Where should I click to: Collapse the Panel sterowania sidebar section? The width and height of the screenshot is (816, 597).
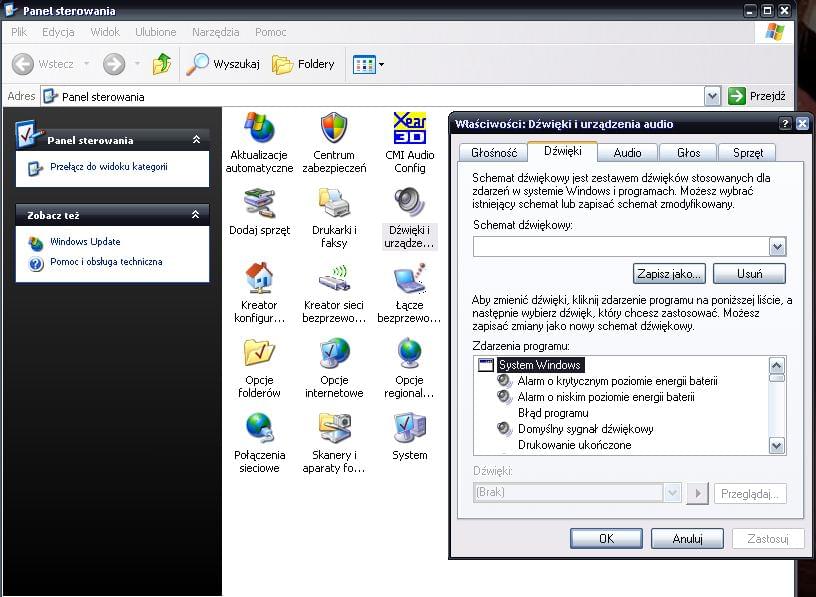[x=196, y=139]
